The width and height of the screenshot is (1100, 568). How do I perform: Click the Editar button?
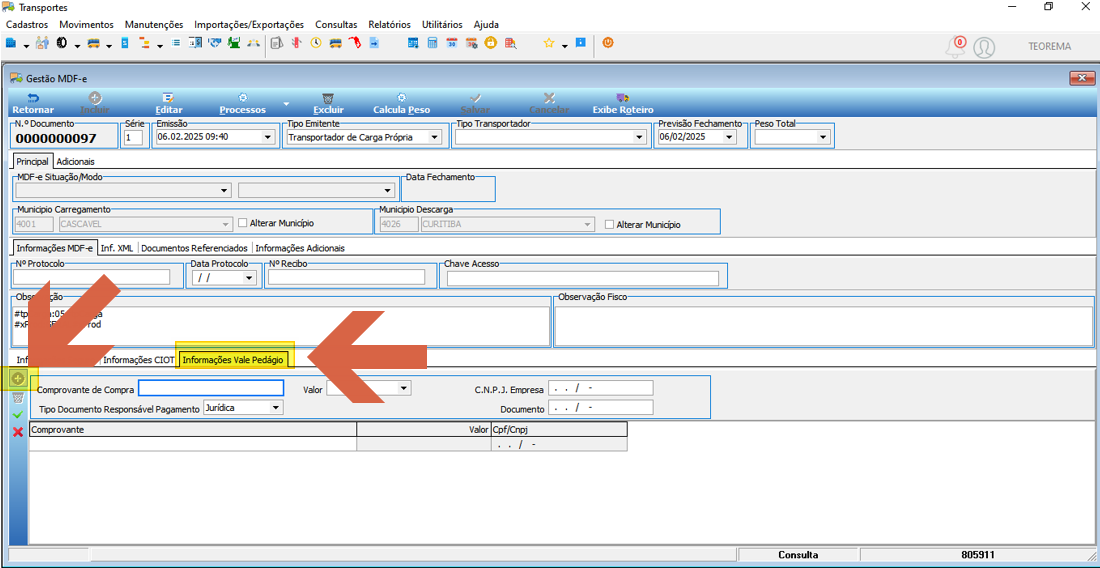[x=169, y=104]
